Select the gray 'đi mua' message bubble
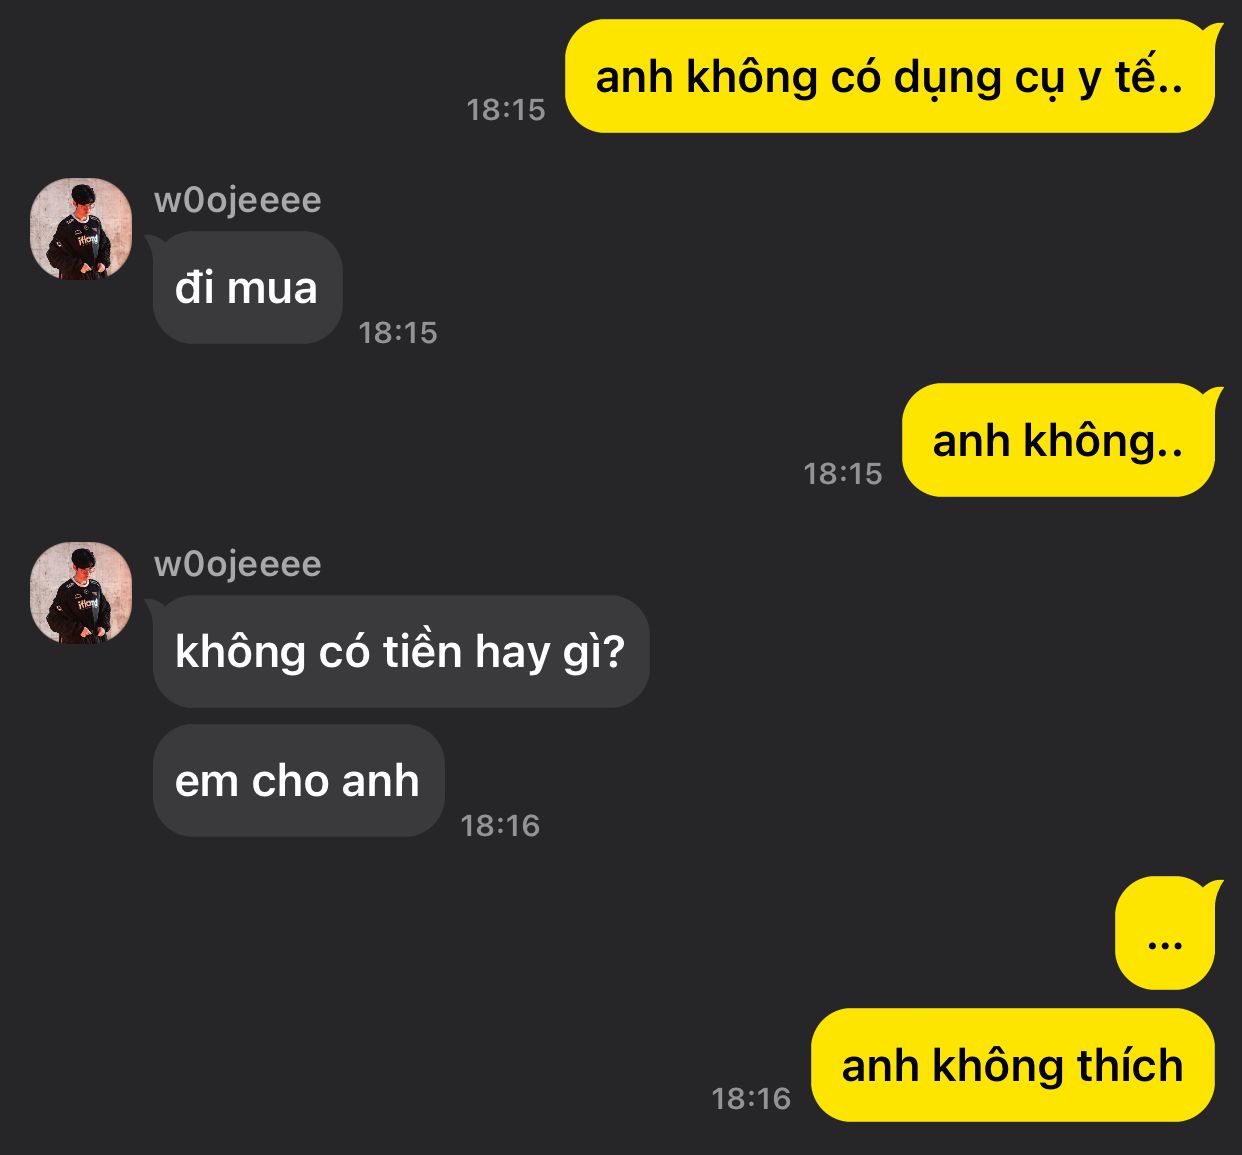 click(247, 288)
